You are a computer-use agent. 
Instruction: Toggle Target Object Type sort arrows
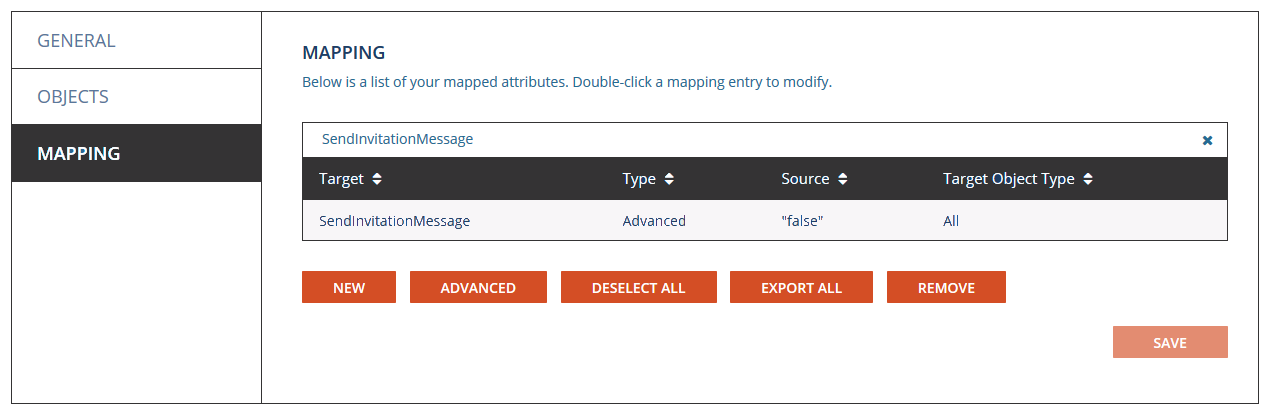tap(1088, 180)
